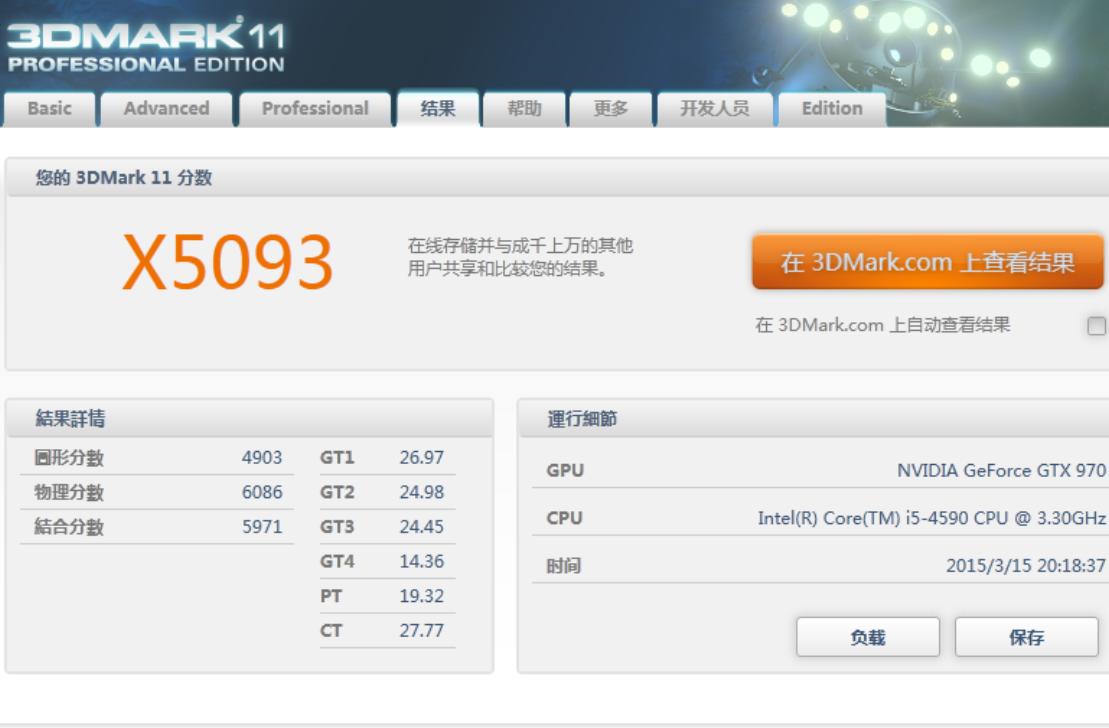Image resolution: width=1109 pixels, height=728 pixels.
Task: Click the GPU row label
Action: tap(565, 470)
